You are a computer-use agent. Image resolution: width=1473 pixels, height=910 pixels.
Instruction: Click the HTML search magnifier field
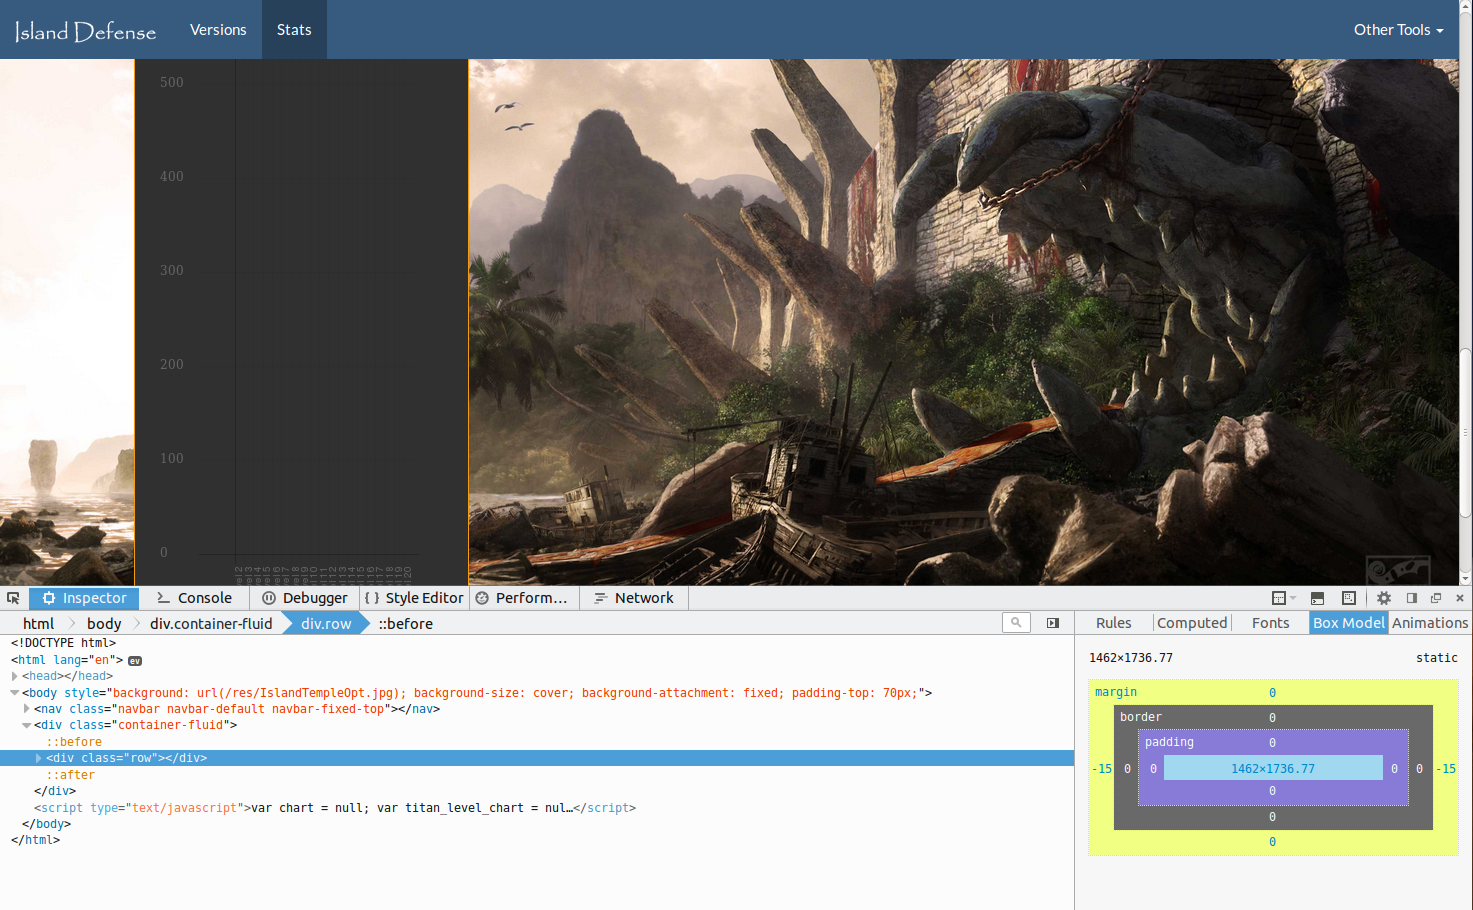click(1016, 622)
